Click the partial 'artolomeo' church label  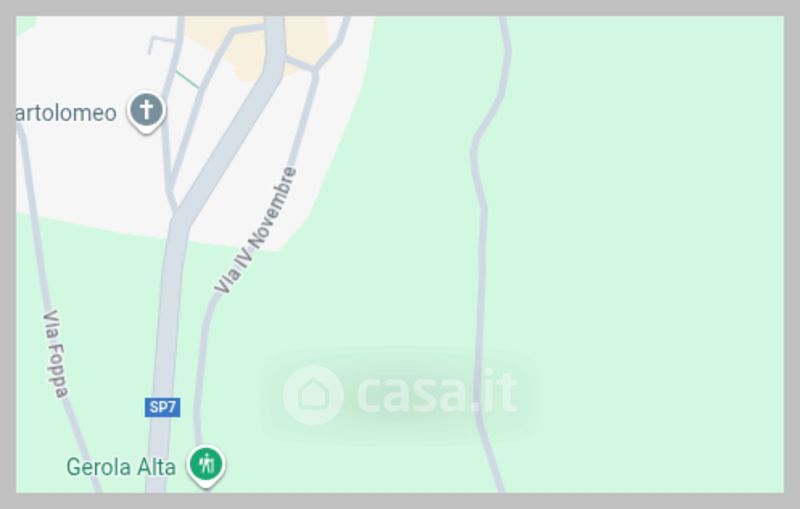point(66,113)
